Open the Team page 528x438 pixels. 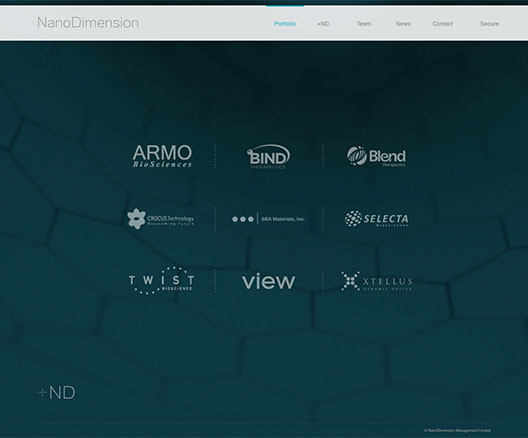click(364, 24)
